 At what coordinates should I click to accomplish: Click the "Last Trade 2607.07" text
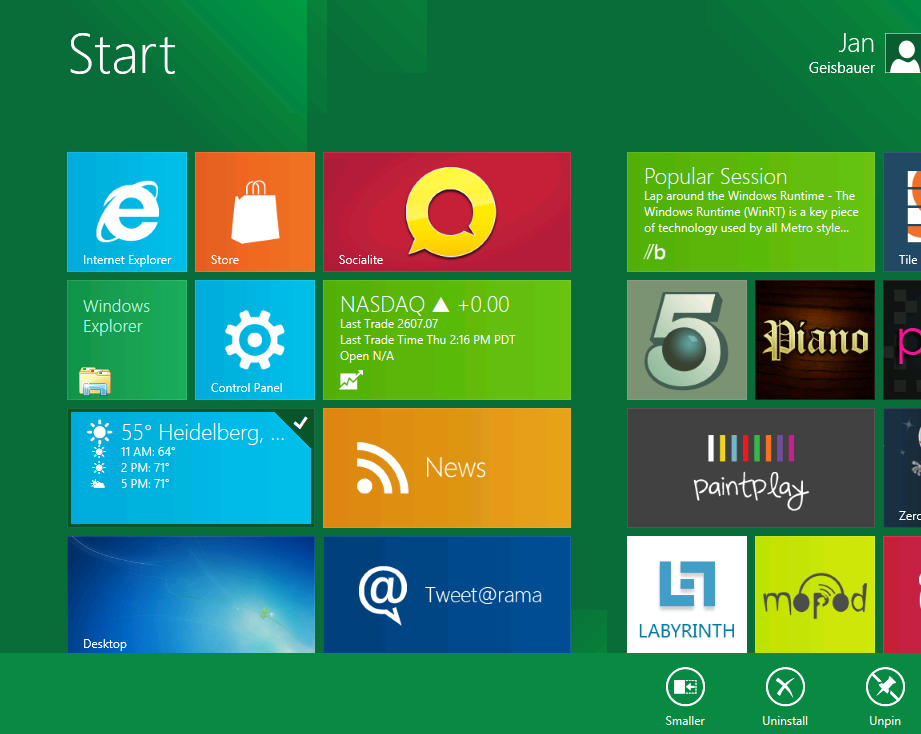click(x=389, y=324)
